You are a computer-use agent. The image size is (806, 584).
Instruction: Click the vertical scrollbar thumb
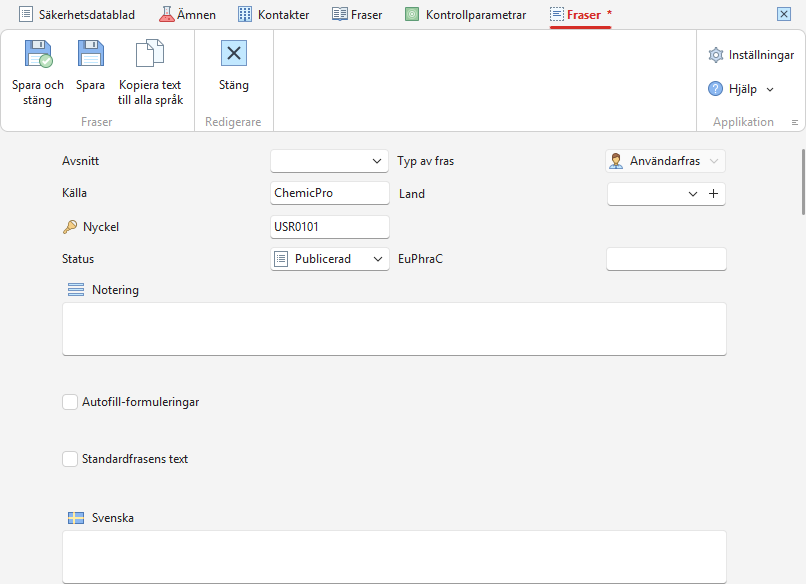803,182
